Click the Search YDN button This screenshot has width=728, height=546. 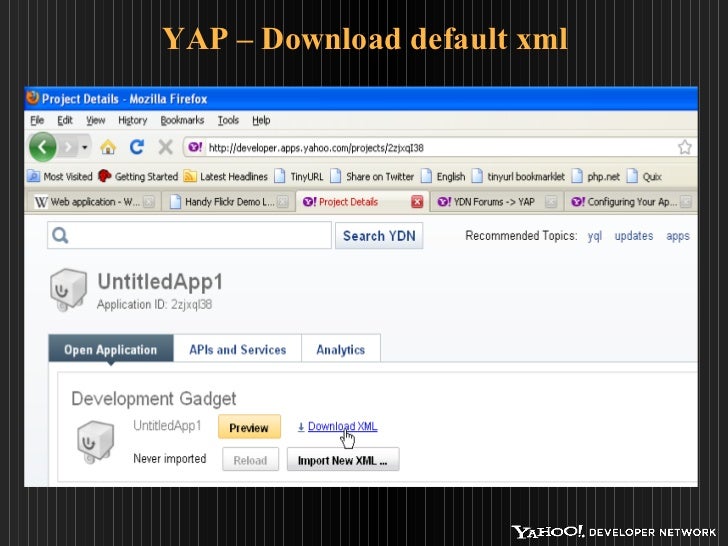tap(379, 236)
